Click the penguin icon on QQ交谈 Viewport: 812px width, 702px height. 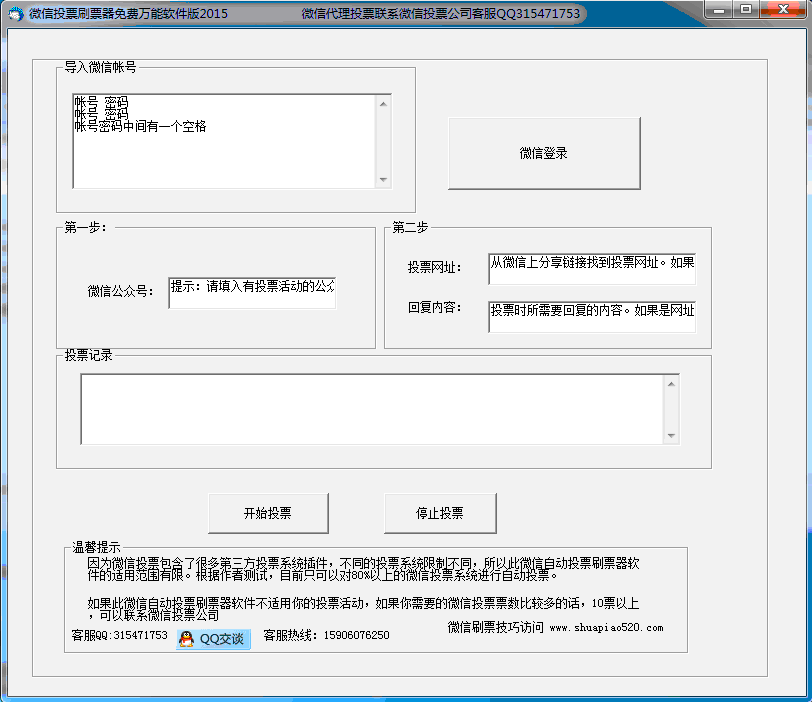186,639
